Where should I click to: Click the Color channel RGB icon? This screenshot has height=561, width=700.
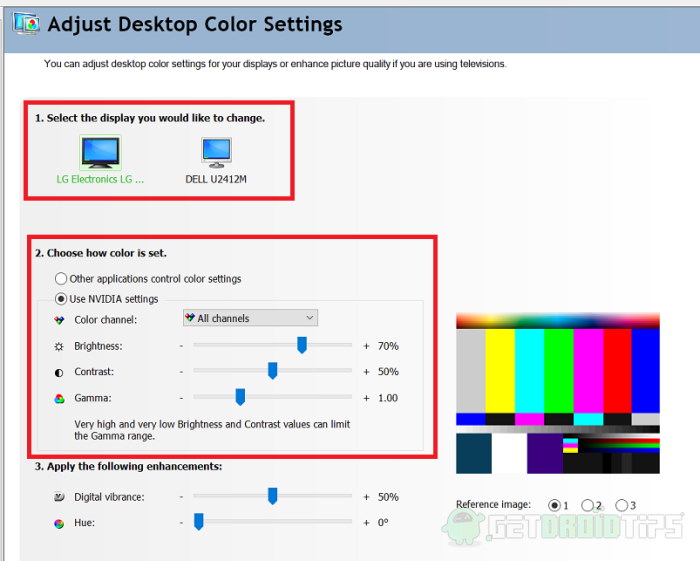tap(59, 320)
